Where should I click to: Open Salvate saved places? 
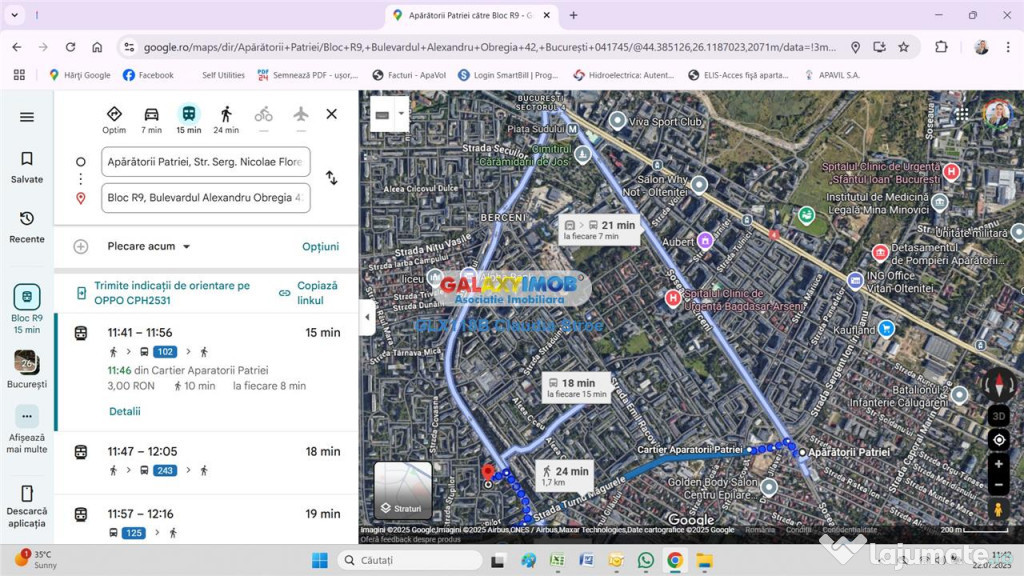(27, 167)
